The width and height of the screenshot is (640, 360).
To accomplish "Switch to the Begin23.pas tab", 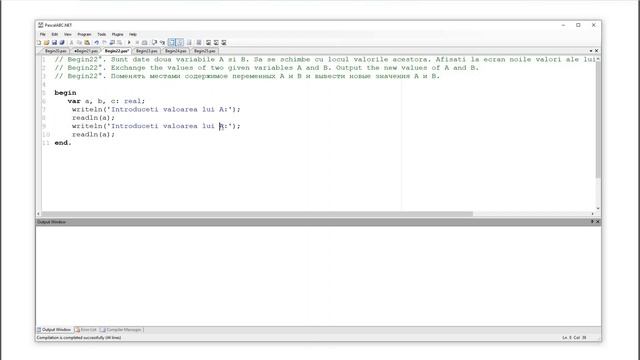I will (147, 51).
